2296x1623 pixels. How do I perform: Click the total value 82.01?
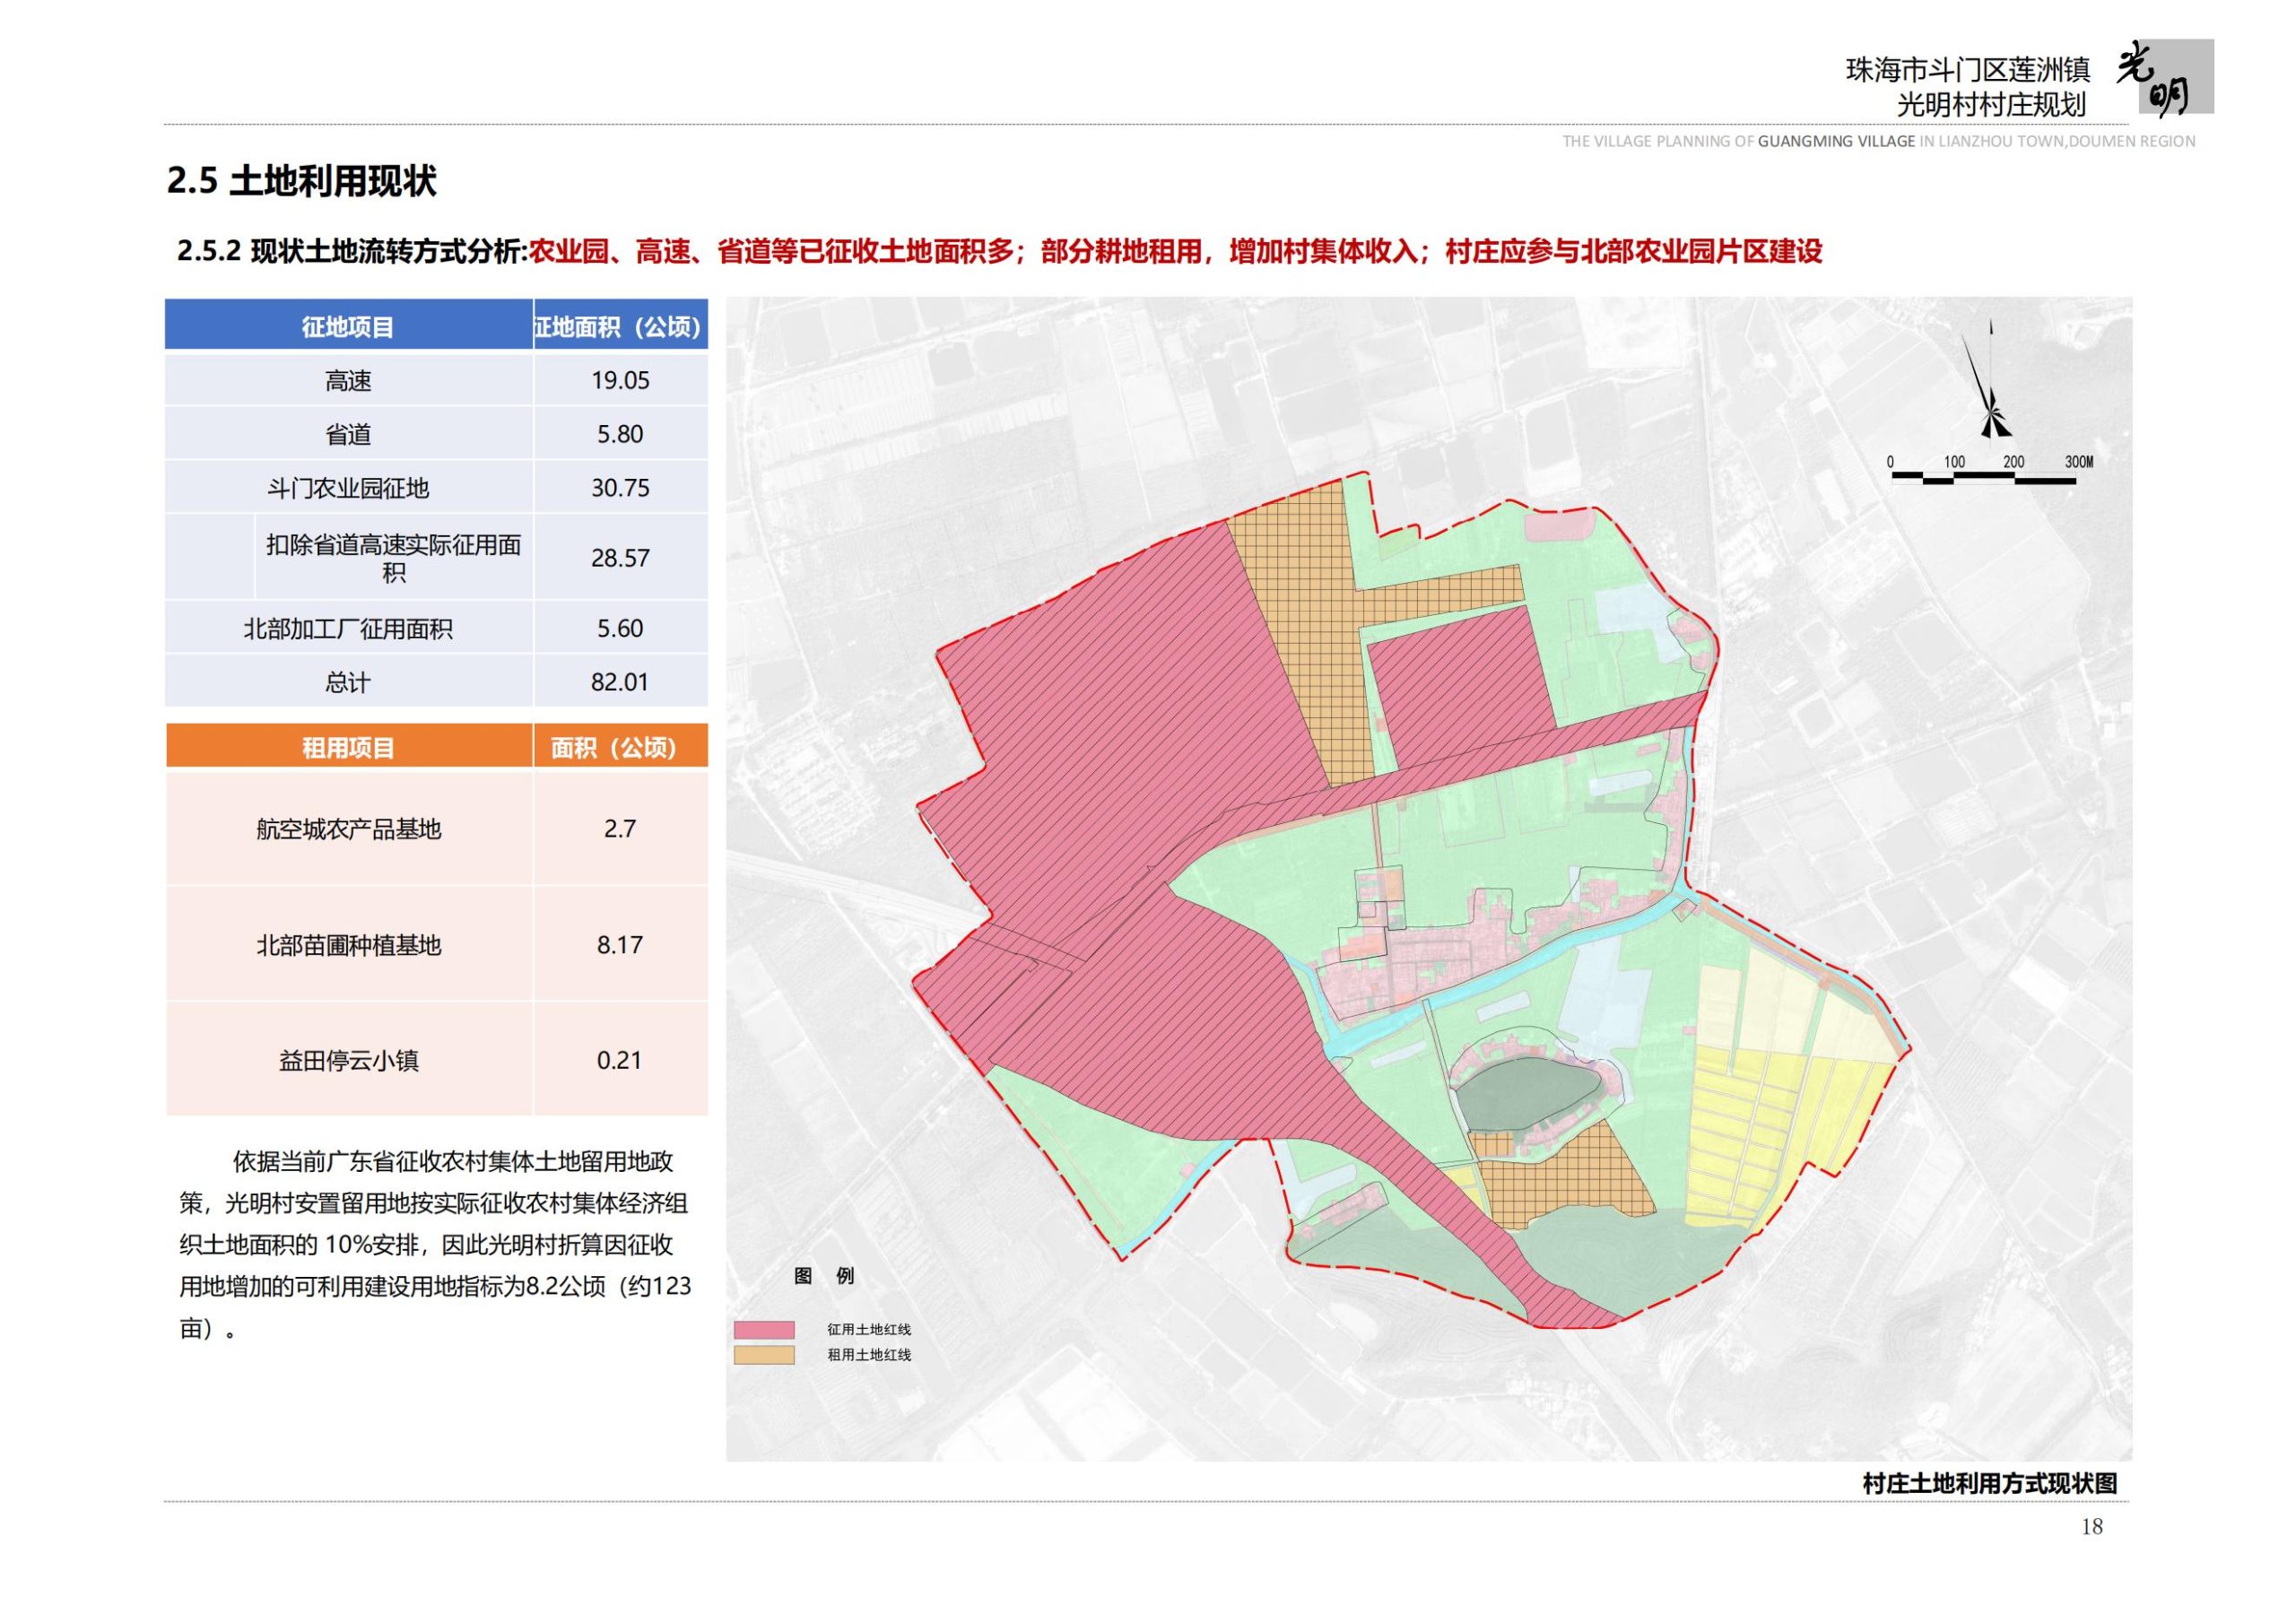(620, 682)
